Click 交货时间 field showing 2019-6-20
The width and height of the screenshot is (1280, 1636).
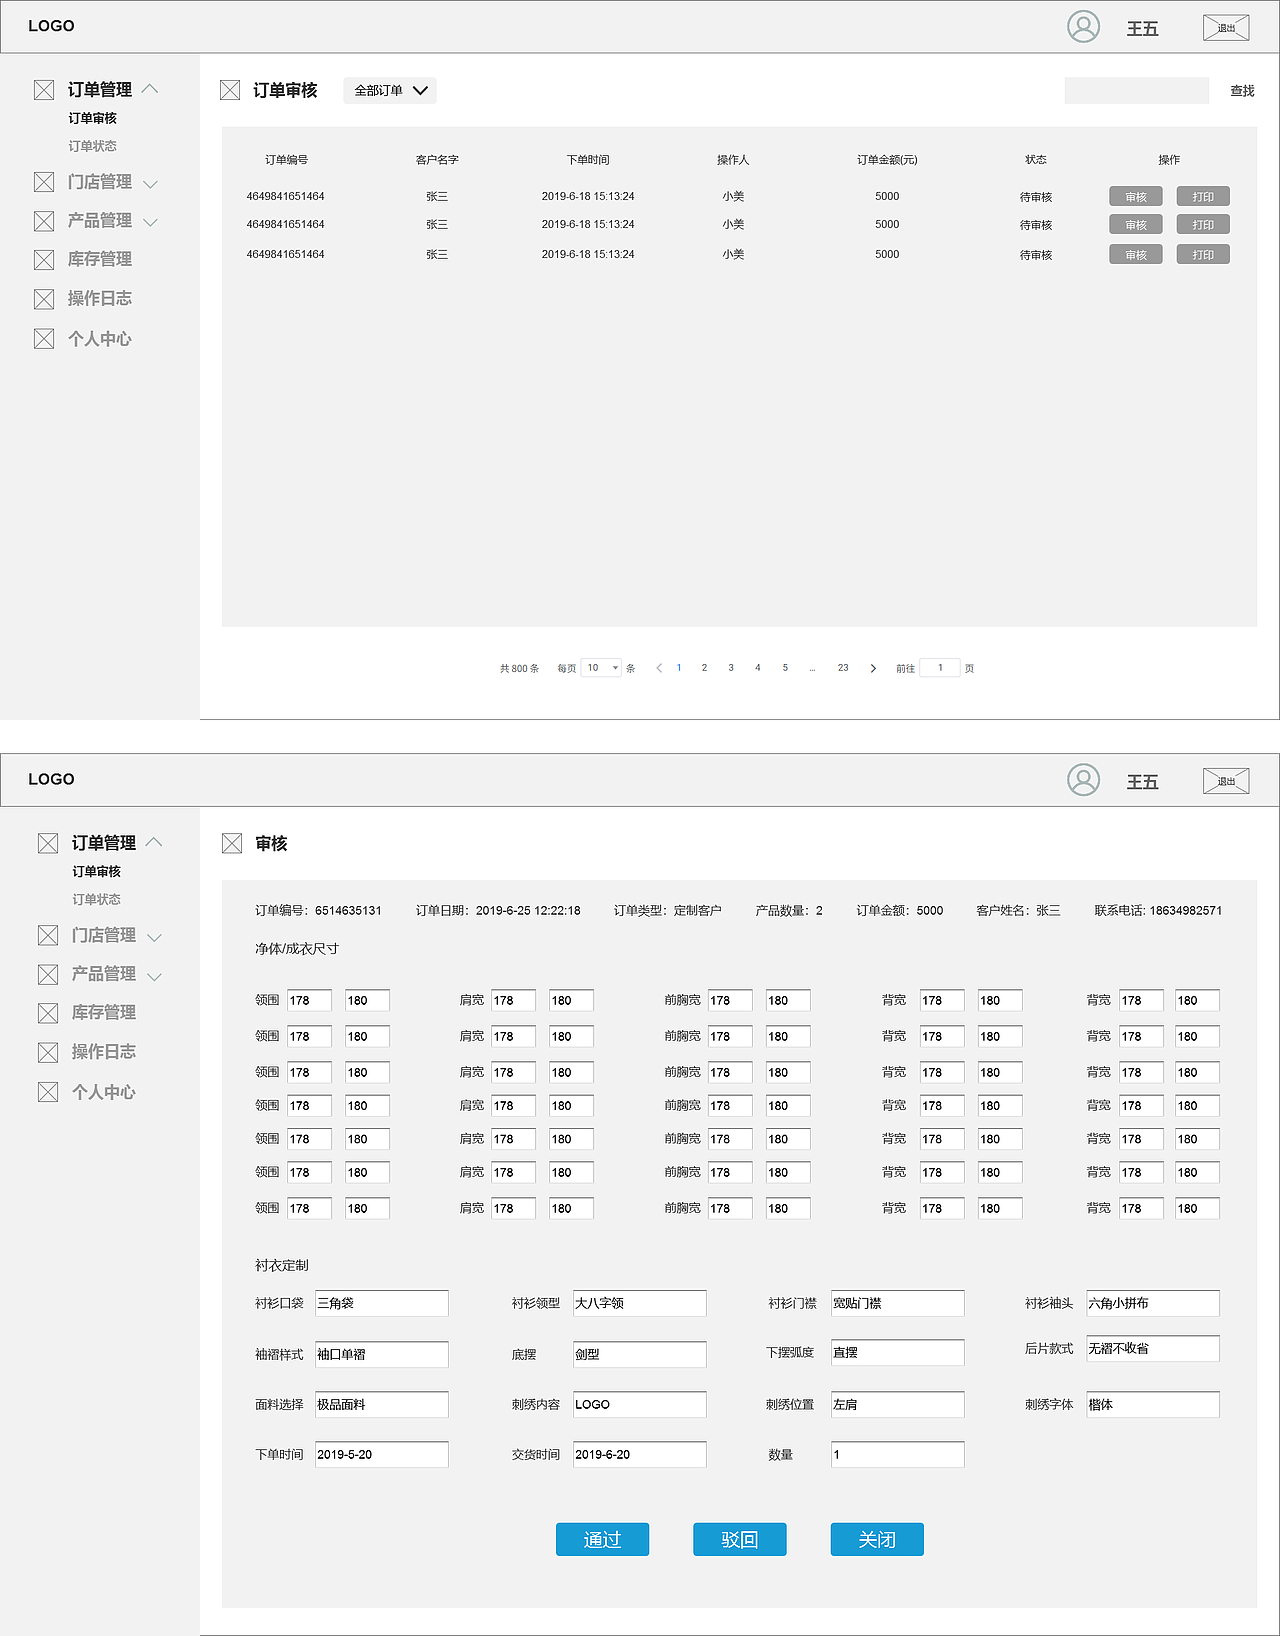[640, 1454]
